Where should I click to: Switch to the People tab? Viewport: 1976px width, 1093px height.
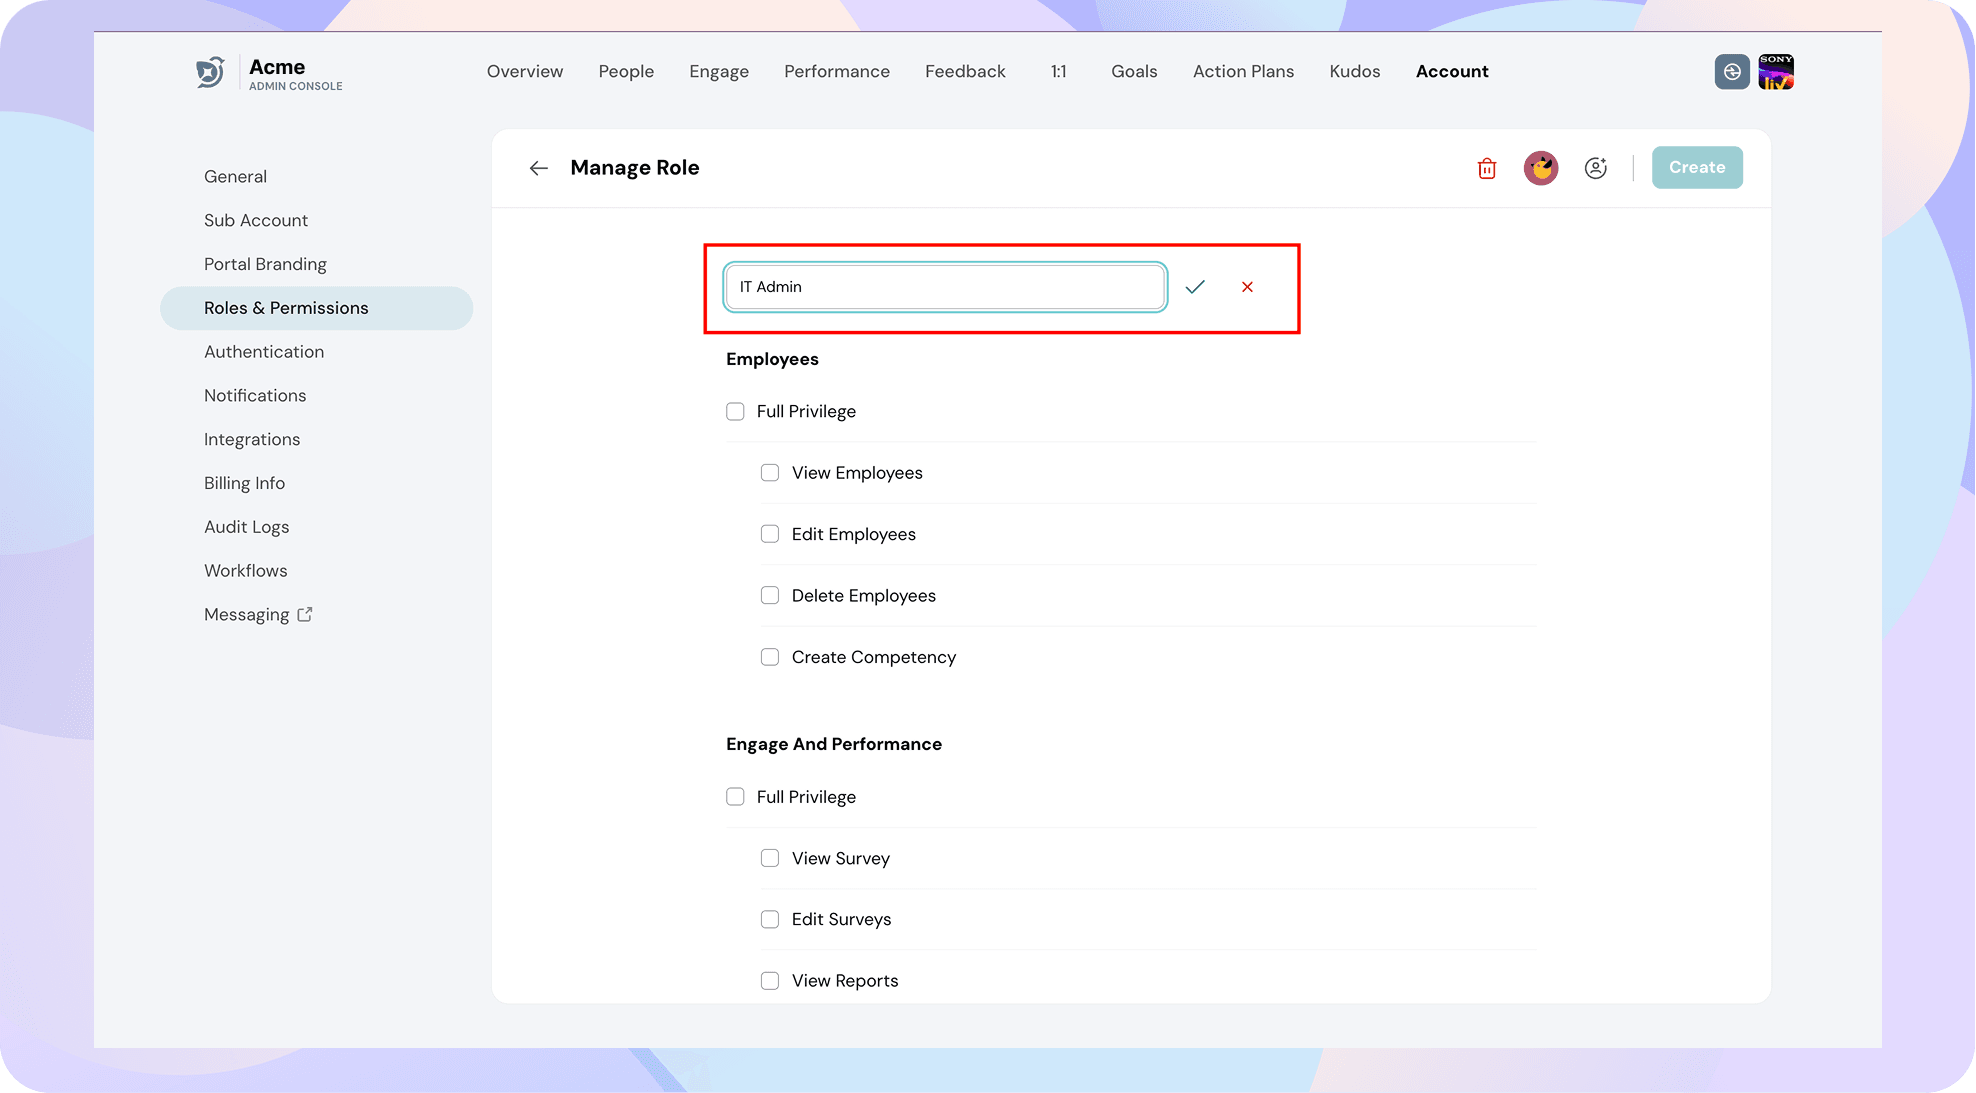point(626,72)
